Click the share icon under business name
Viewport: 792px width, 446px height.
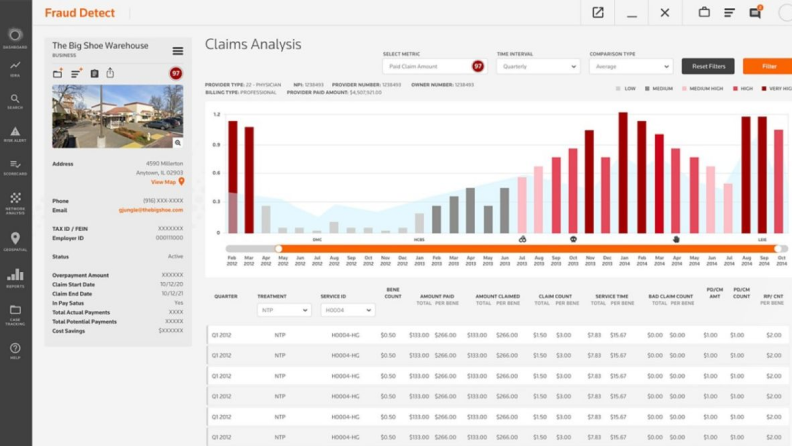pyautogui.click(x=110, y=73)
